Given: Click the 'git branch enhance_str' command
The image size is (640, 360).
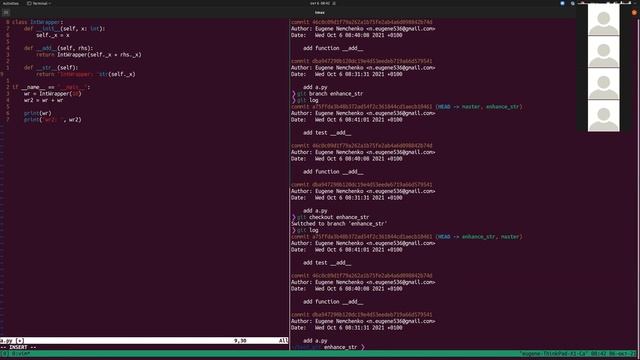Looking at the screenshot, I should click(330, 93).
